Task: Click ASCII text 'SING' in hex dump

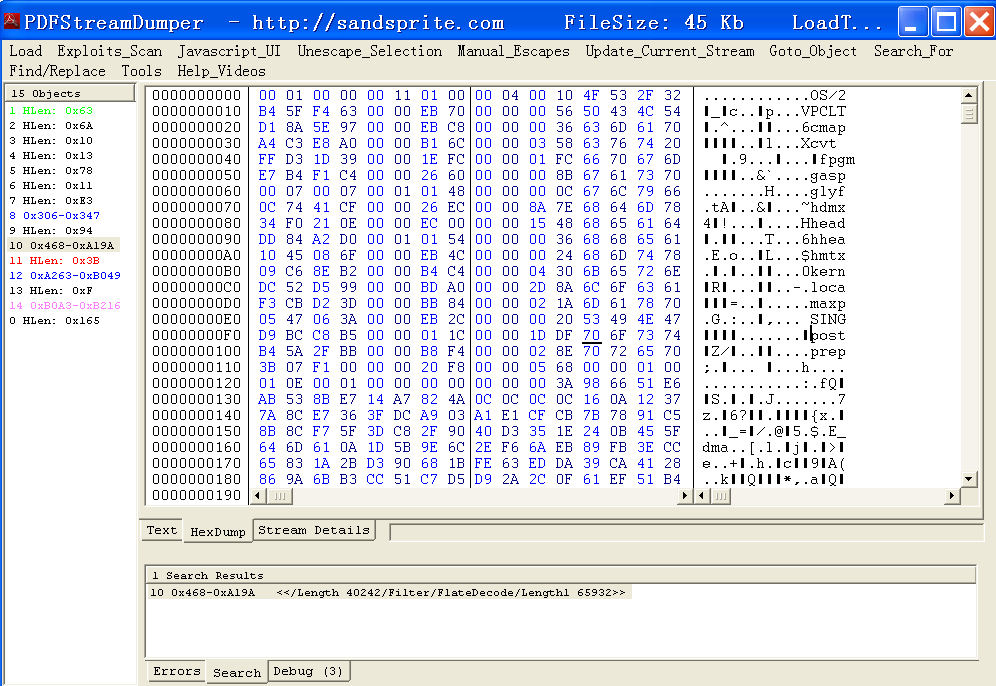Action: click(828, 319)
